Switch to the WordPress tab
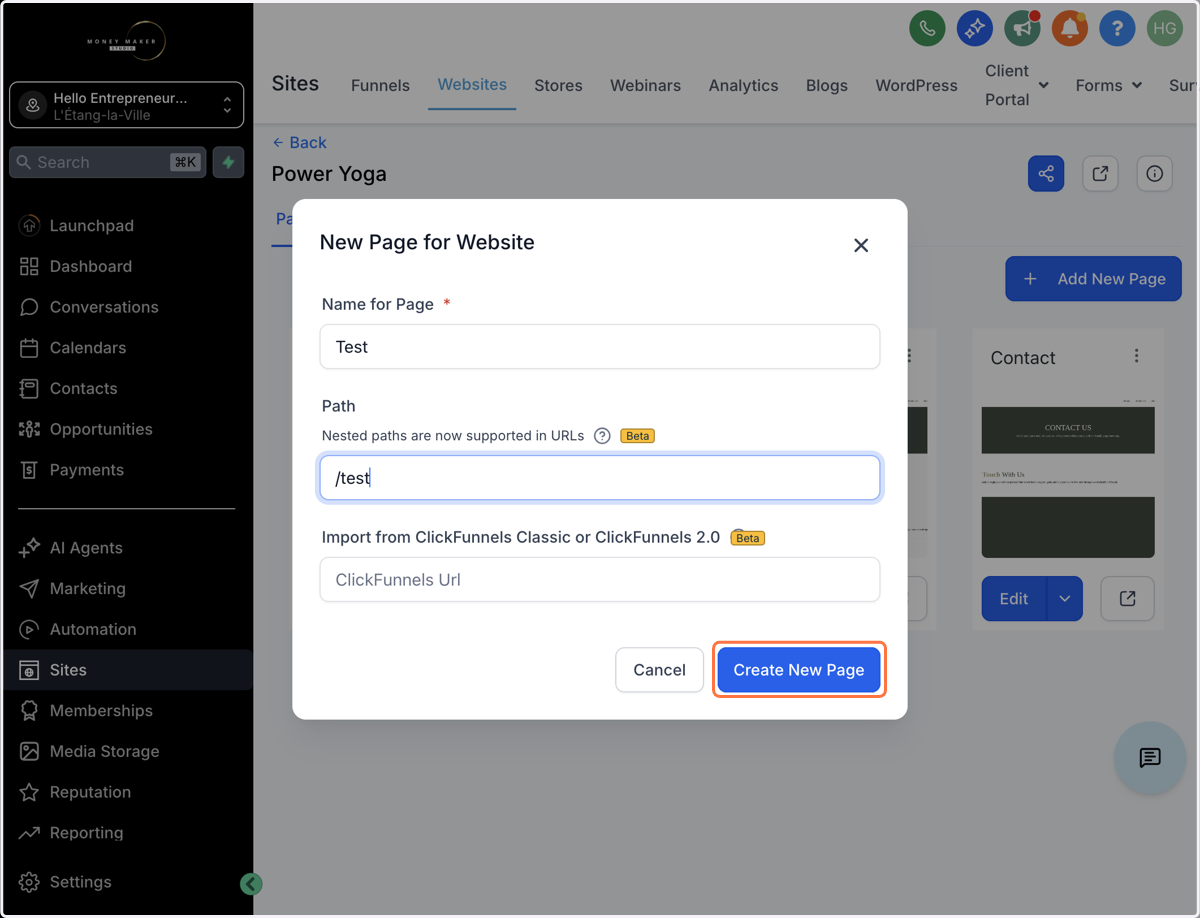1200x918 pixels. tap(916, 85)
